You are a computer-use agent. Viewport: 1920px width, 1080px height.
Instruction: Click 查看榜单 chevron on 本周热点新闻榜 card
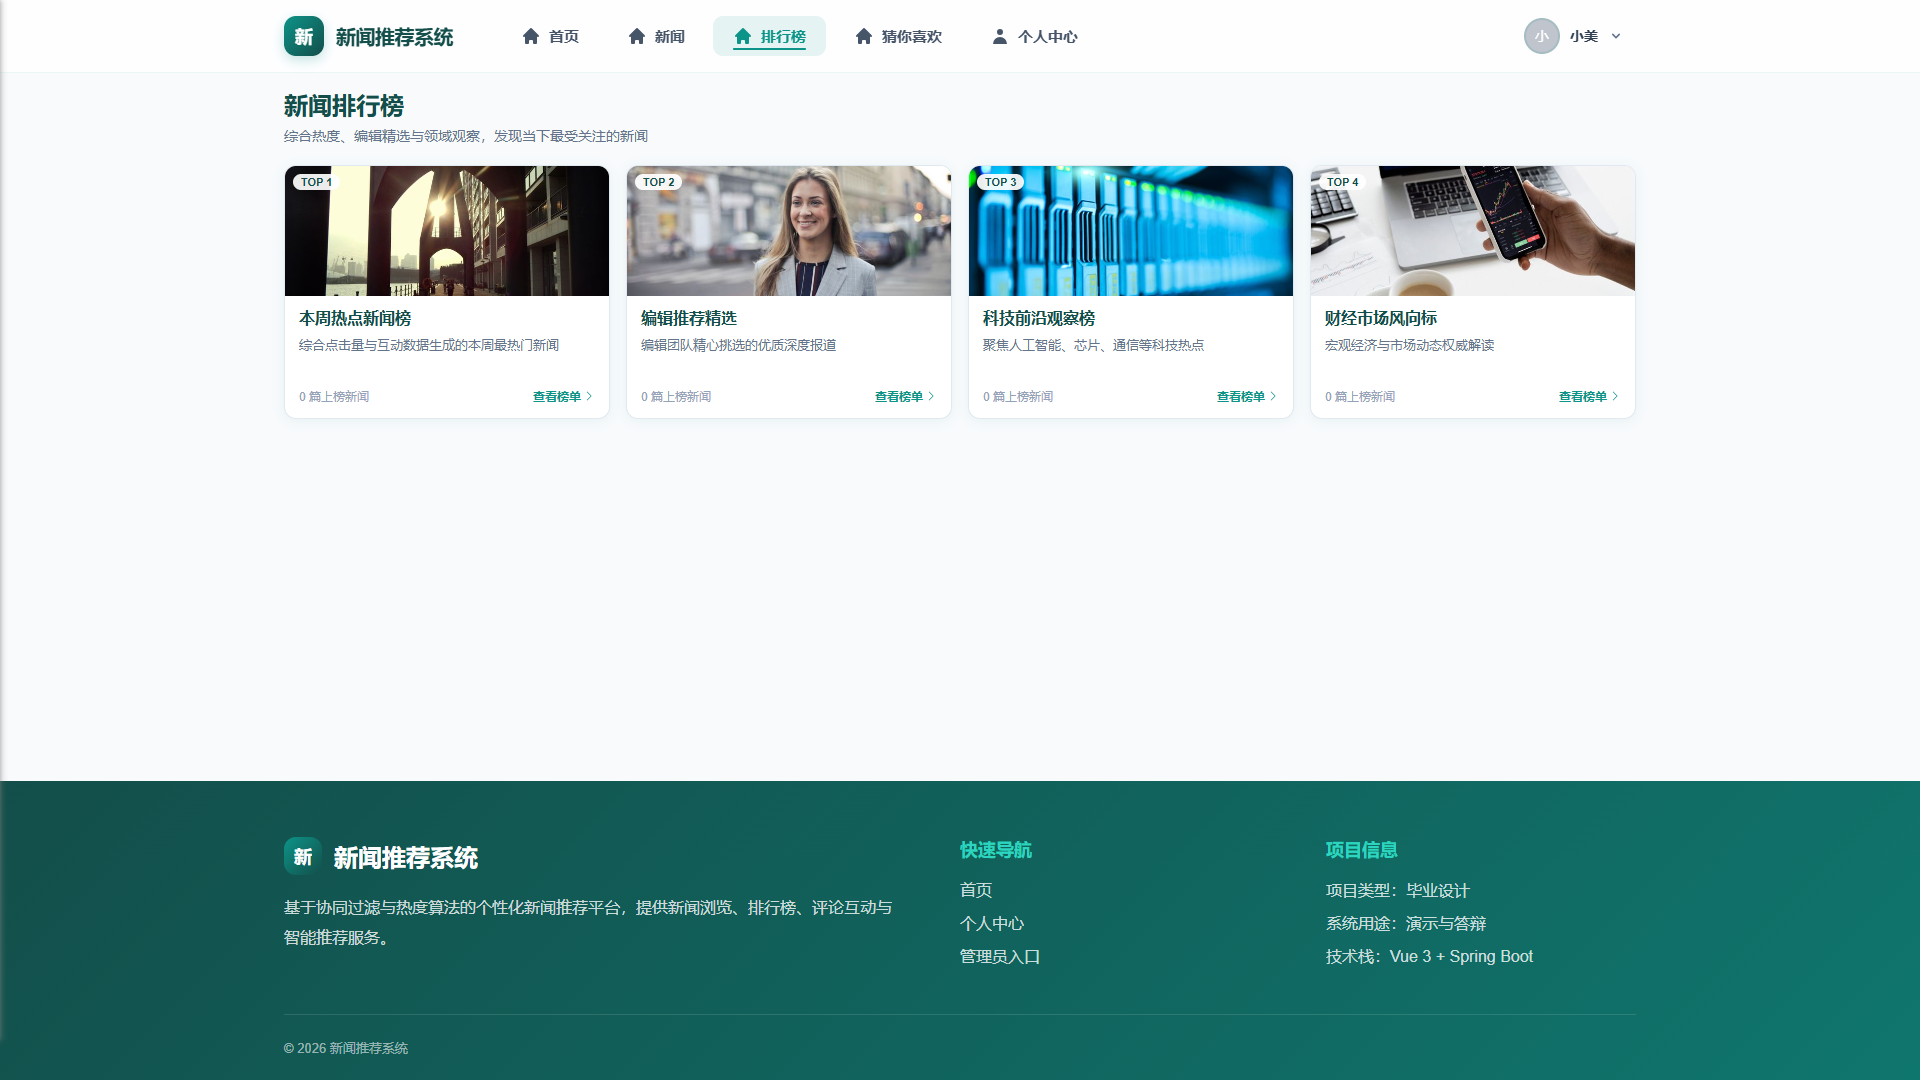pos(589,397)
